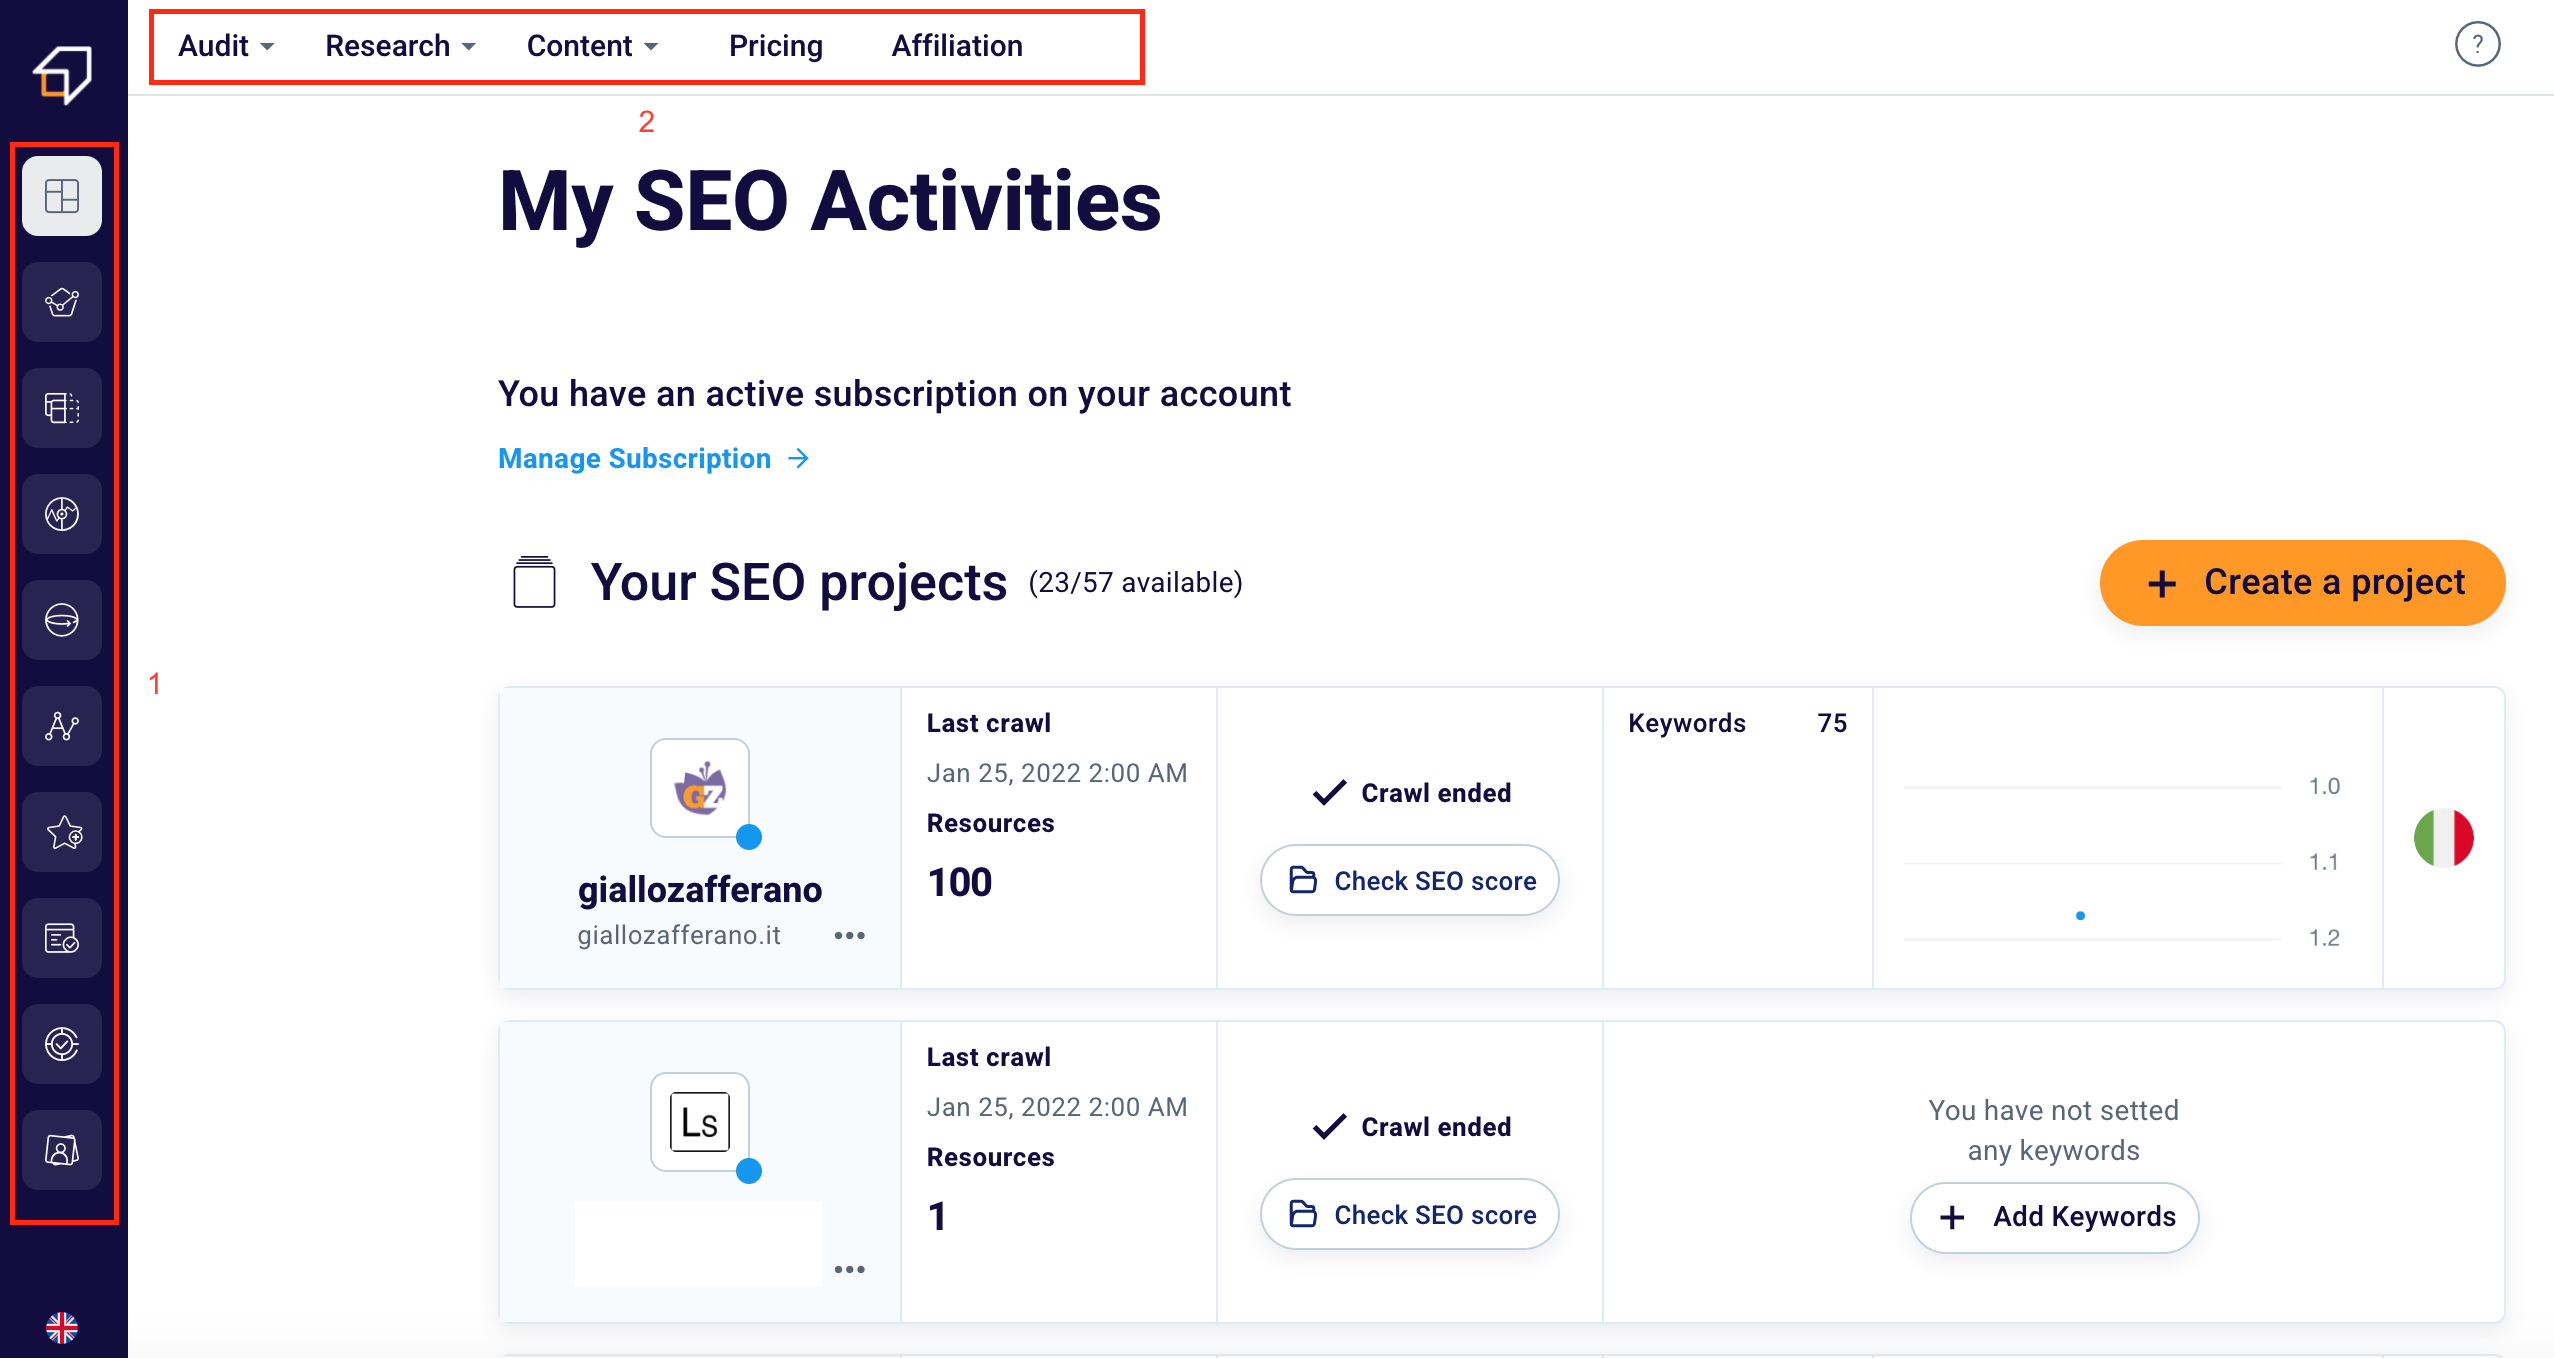Expand the Content dropdown menu
This screenshot has width=2554, height=1358.
592,46
